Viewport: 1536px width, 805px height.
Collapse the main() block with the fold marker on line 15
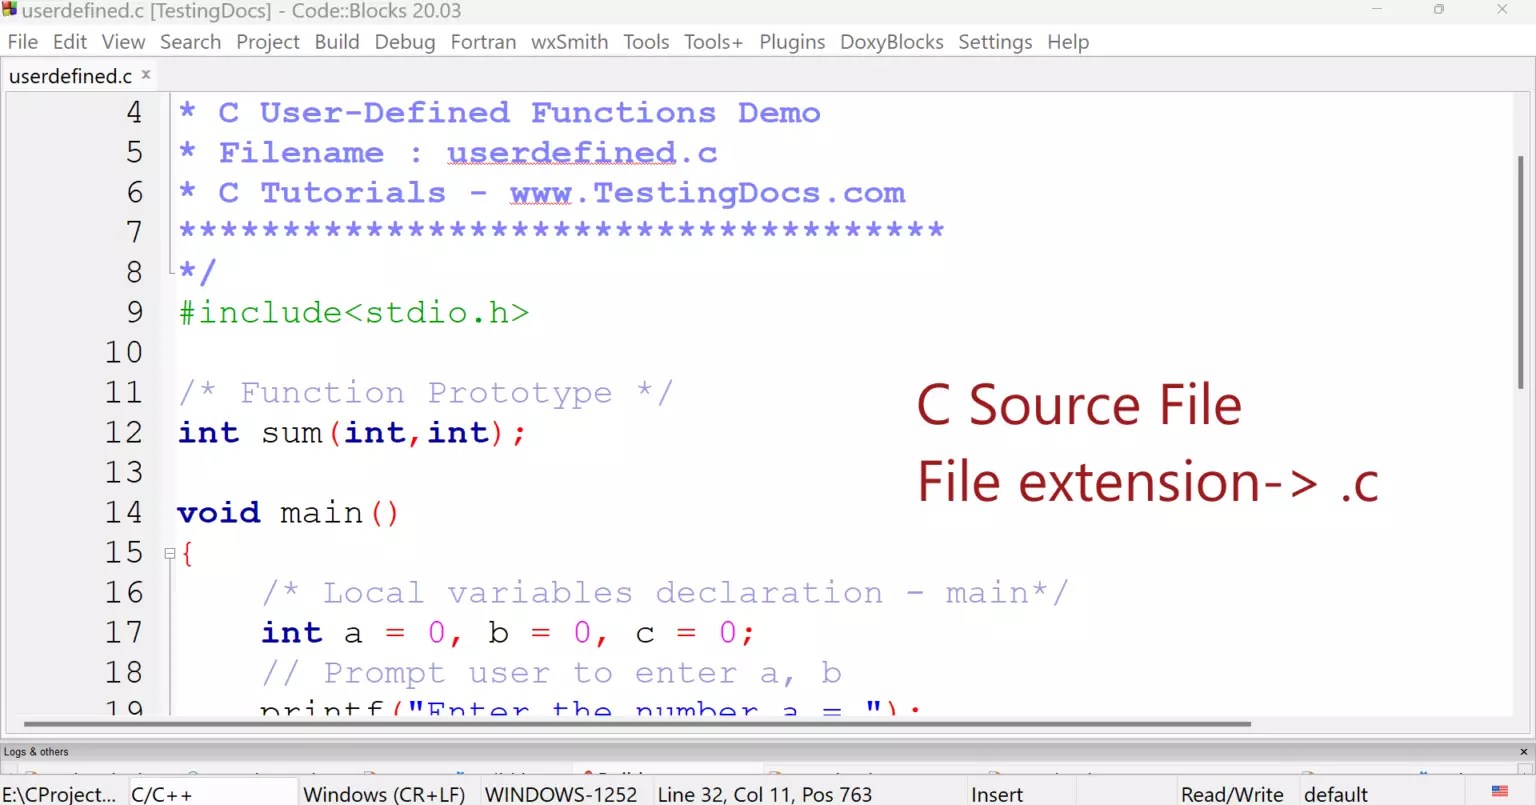click(169, 551)
